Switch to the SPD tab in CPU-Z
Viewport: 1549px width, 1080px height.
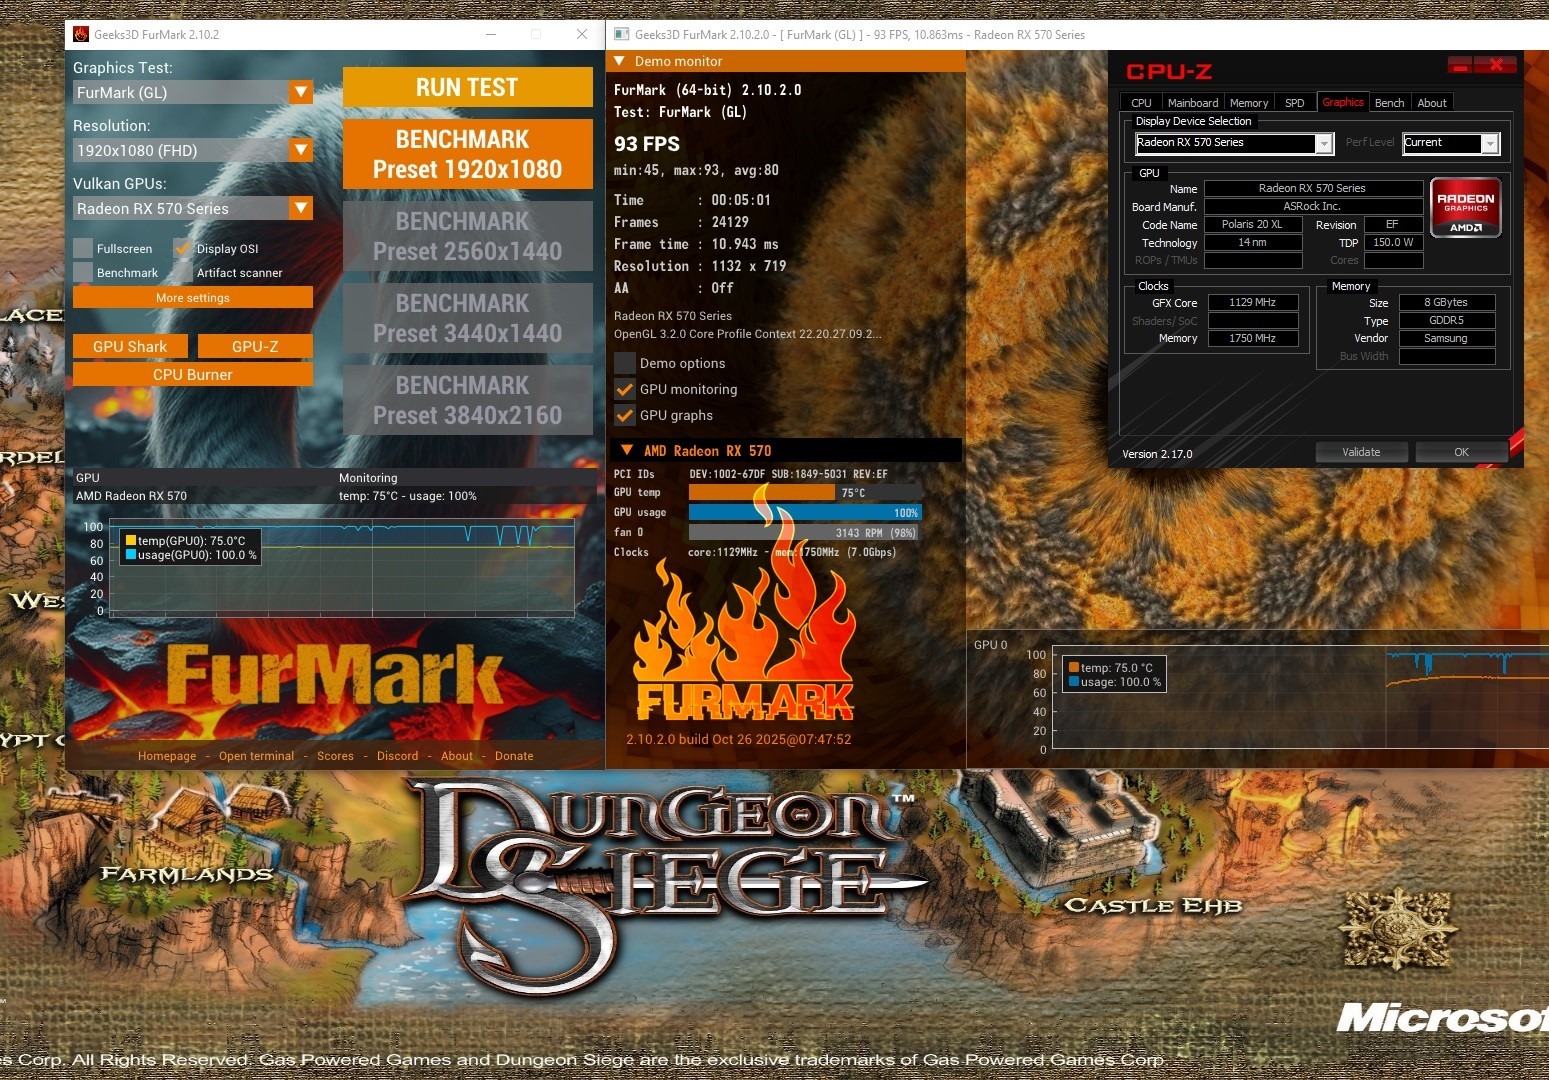point(1294,103)
